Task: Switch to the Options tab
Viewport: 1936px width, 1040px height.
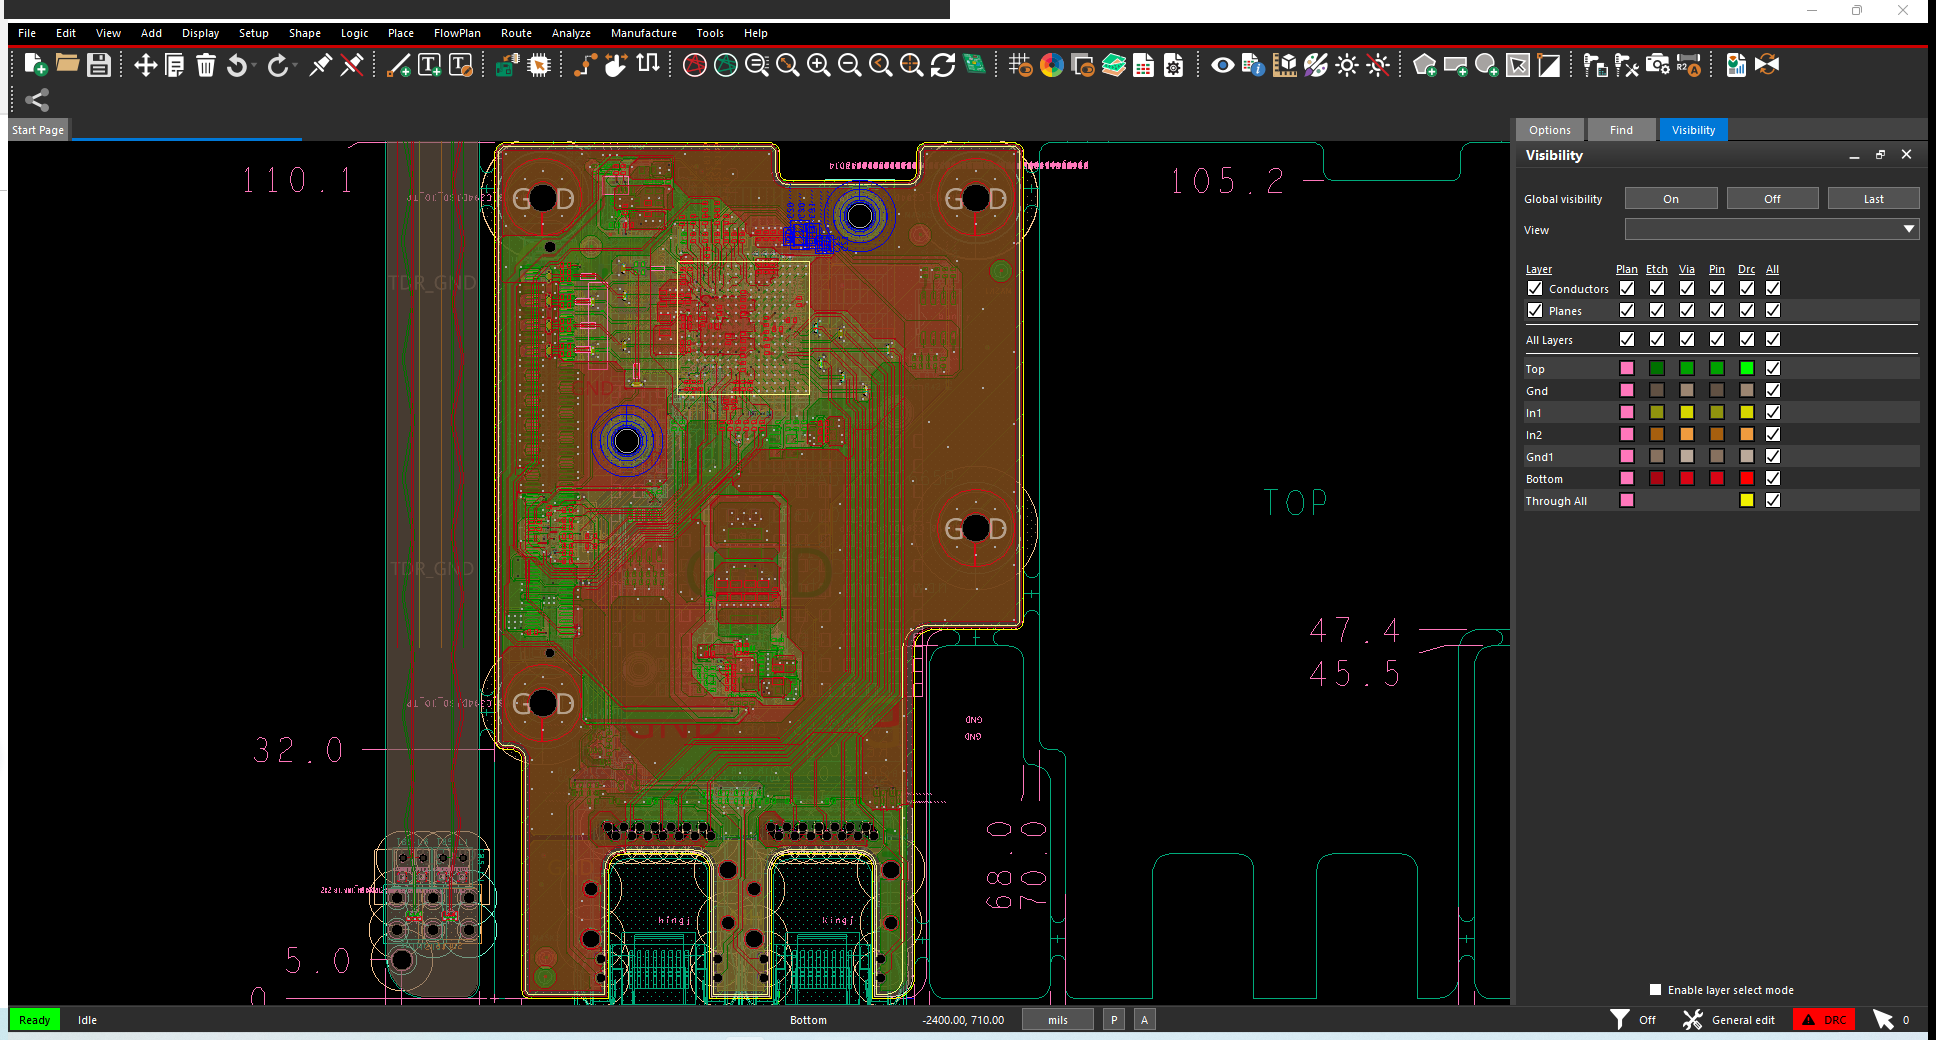Action: (1549, 130)
